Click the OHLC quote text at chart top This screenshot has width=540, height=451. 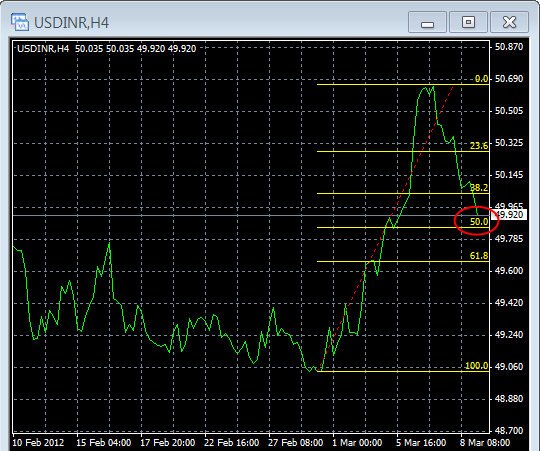106,49
